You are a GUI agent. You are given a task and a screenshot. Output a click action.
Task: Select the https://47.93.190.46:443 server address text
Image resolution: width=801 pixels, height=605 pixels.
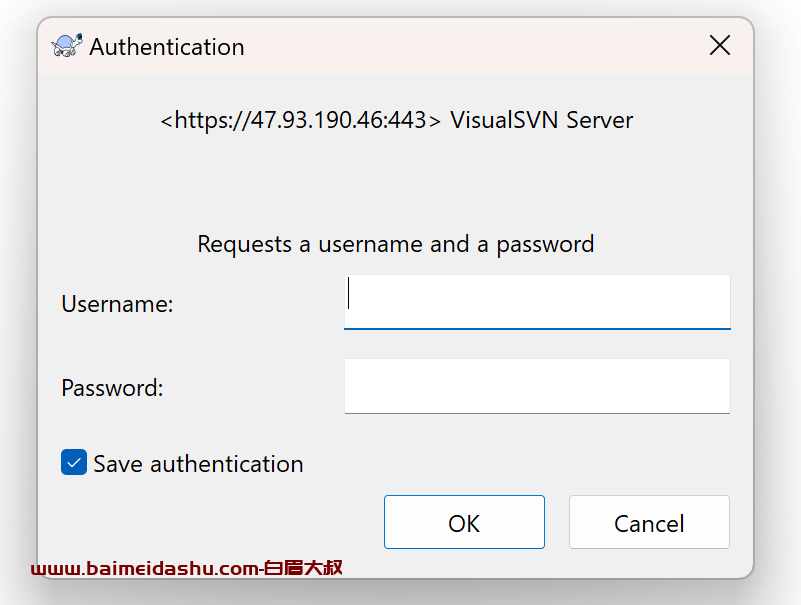tap(300, 121)
